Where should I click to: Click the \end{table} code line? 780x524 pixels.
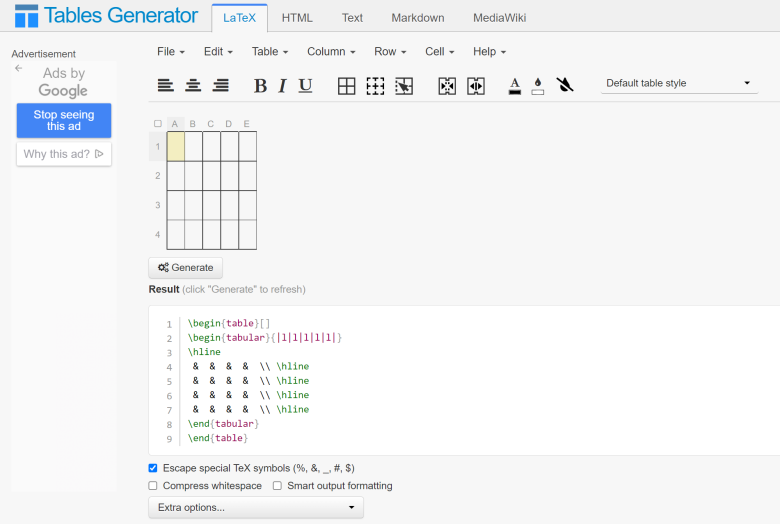coord(217,438)
